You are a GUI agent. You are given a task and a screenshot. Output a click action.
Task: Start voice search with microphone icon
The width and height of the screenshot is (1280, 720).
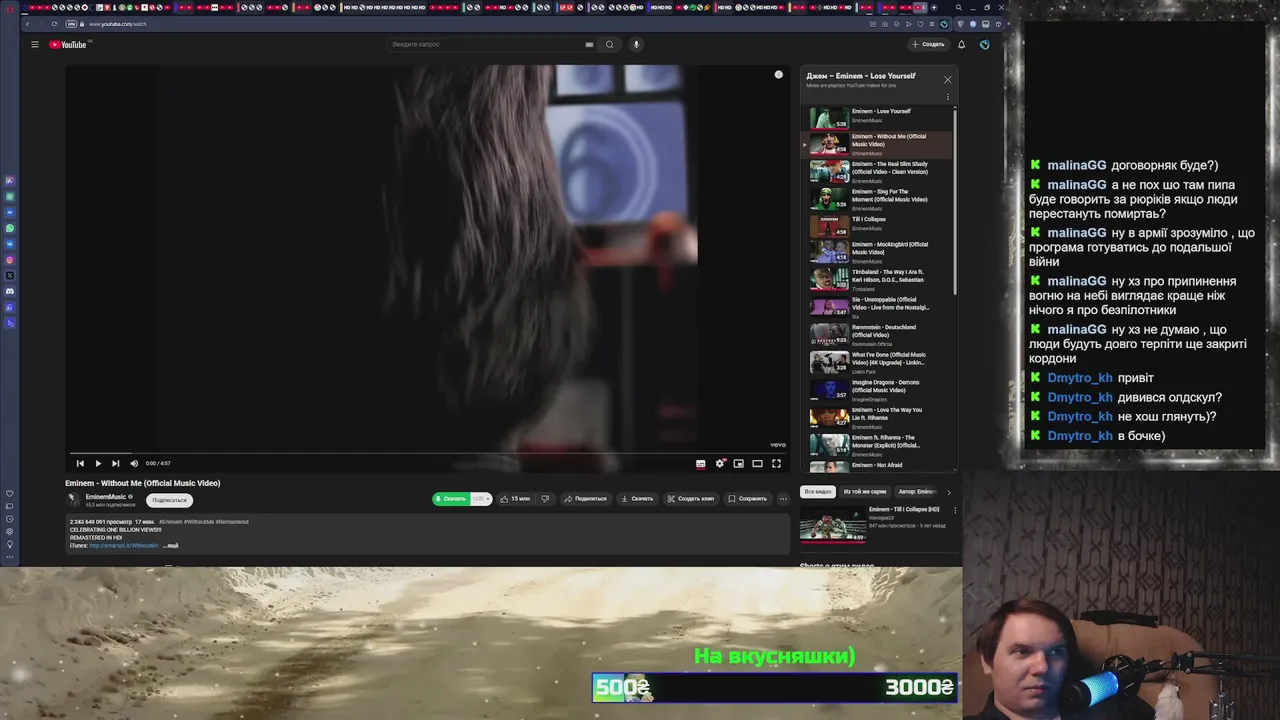pyautogui.click(x=636, y=44)
